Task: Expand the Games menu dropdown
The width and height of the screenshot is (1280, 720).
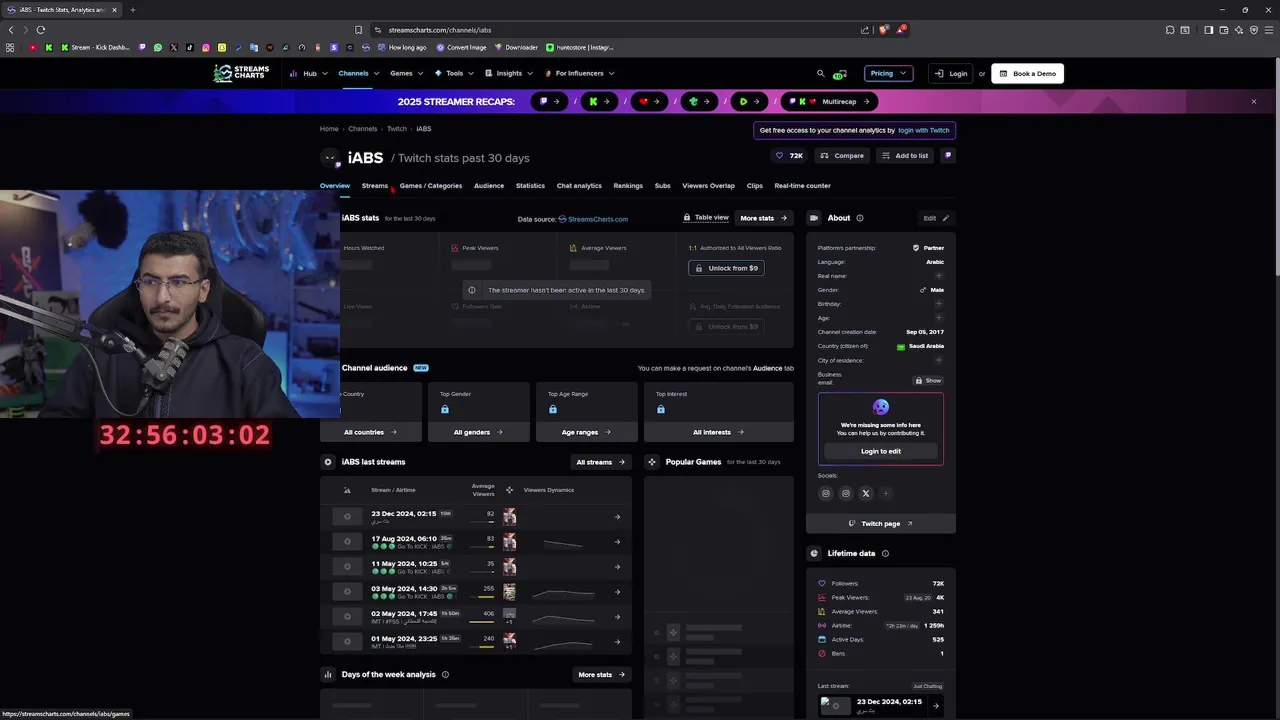Action: (x=406, y=73)
